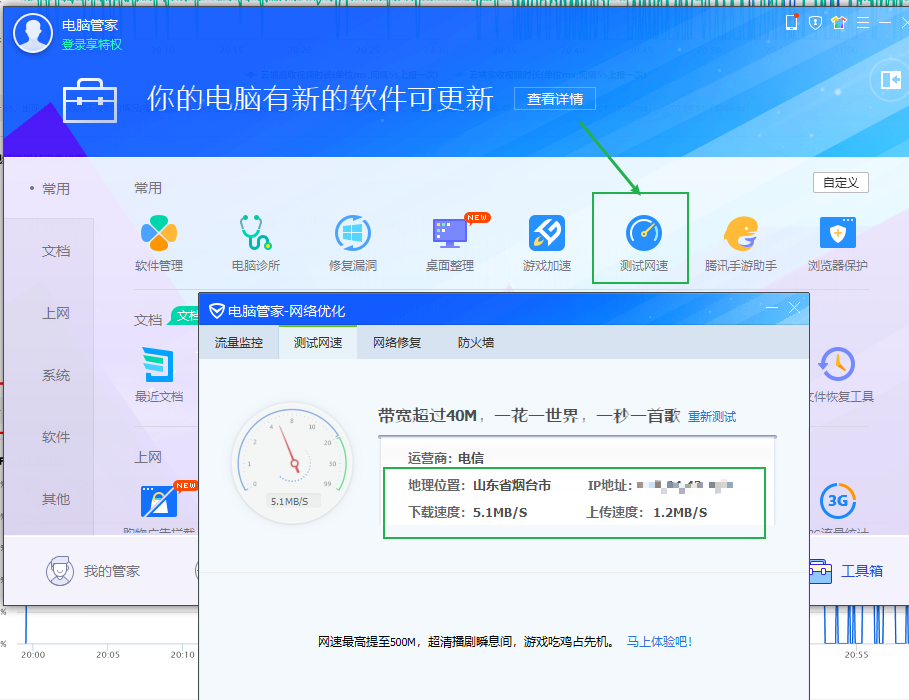Click the 电脑管家 title text

(90, 26)
